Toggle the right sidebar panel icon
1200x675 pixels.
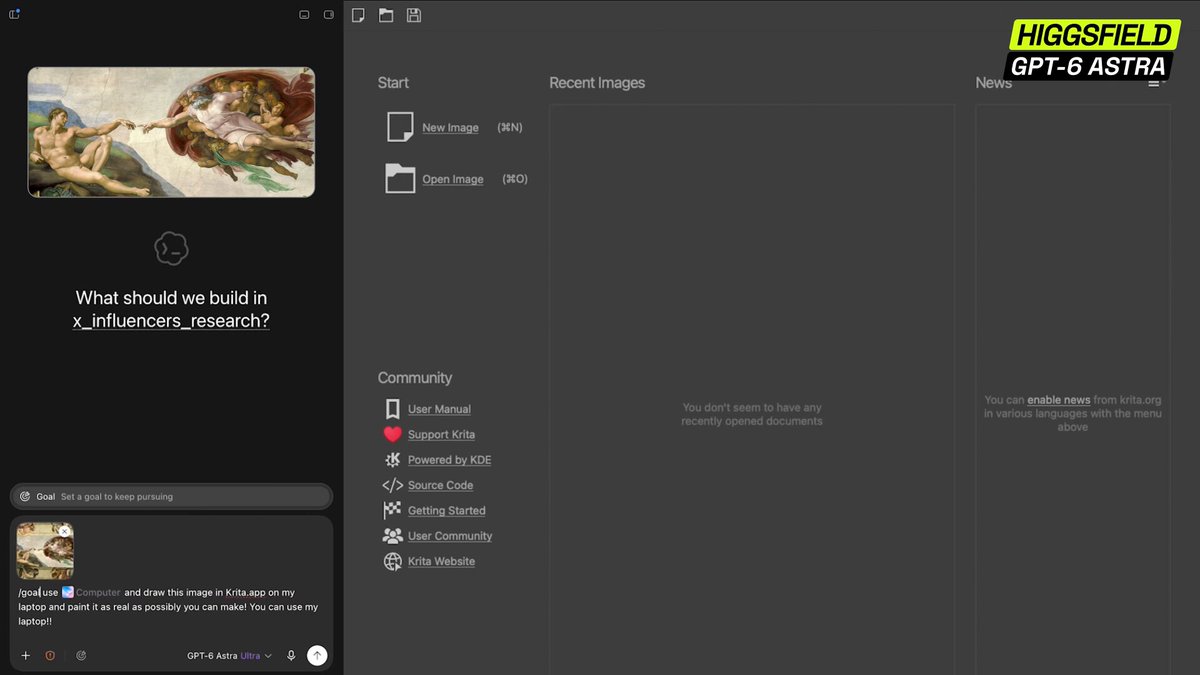click(329, 15)
